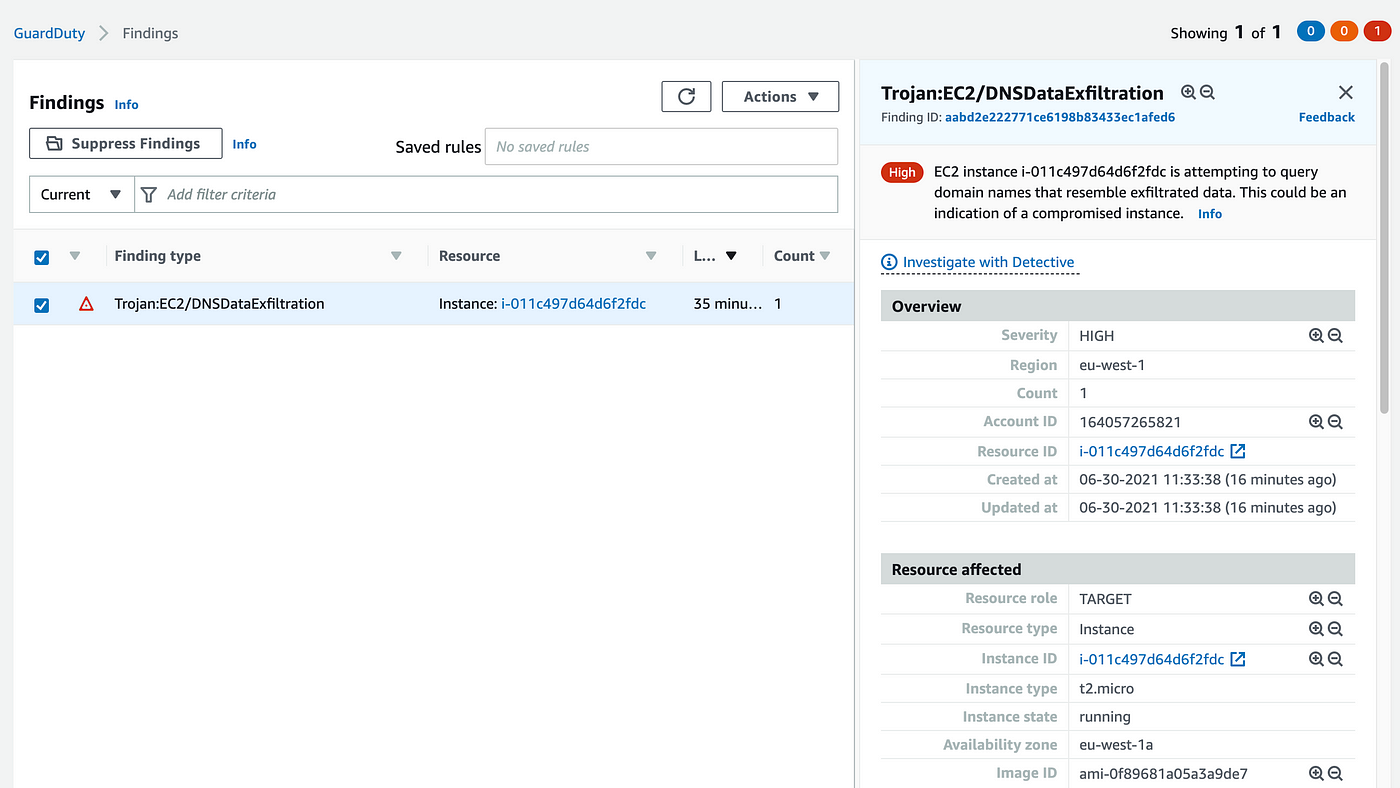Click Region value eu-west-1
The height and width of the screenshot is (788, 1400).
[x=1112, y=365]
